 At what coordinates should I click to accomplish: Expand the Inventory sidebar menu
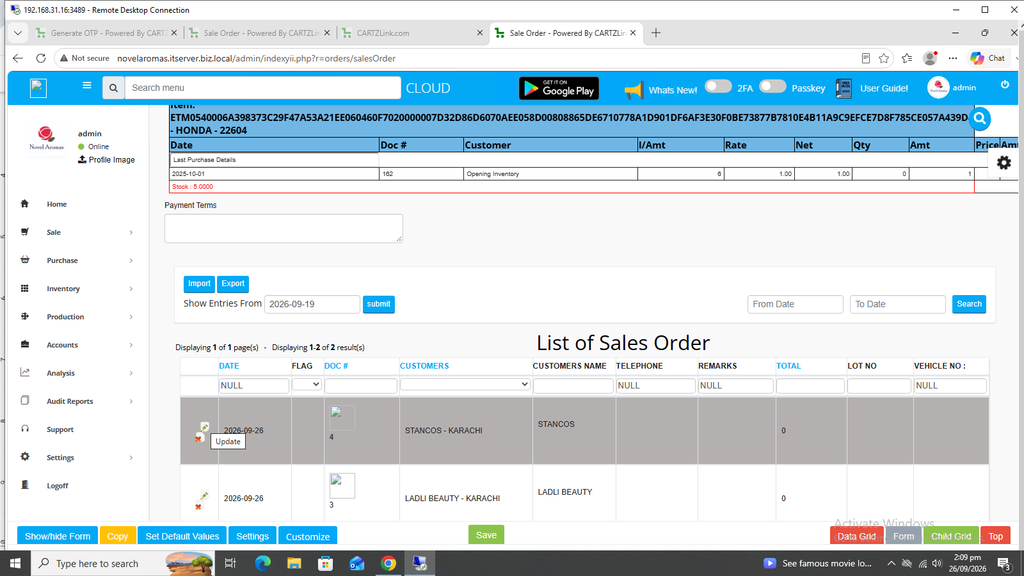pyautogui.click(x=77, y=289)
